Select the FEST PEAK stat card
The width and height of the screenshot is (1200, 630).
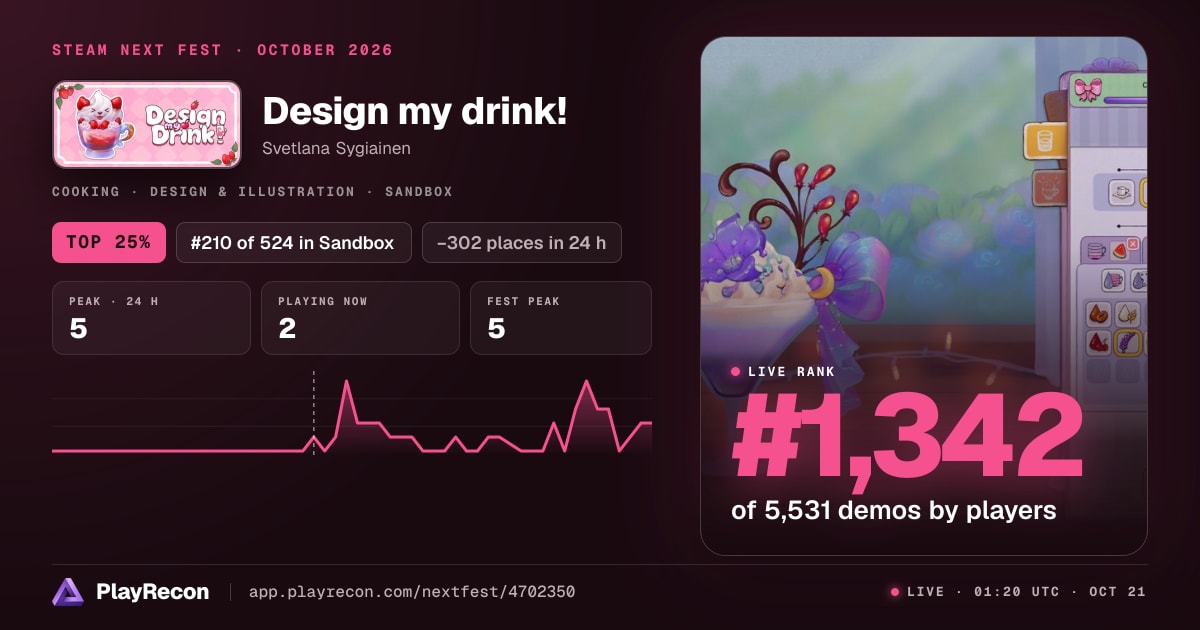(560, 318)
